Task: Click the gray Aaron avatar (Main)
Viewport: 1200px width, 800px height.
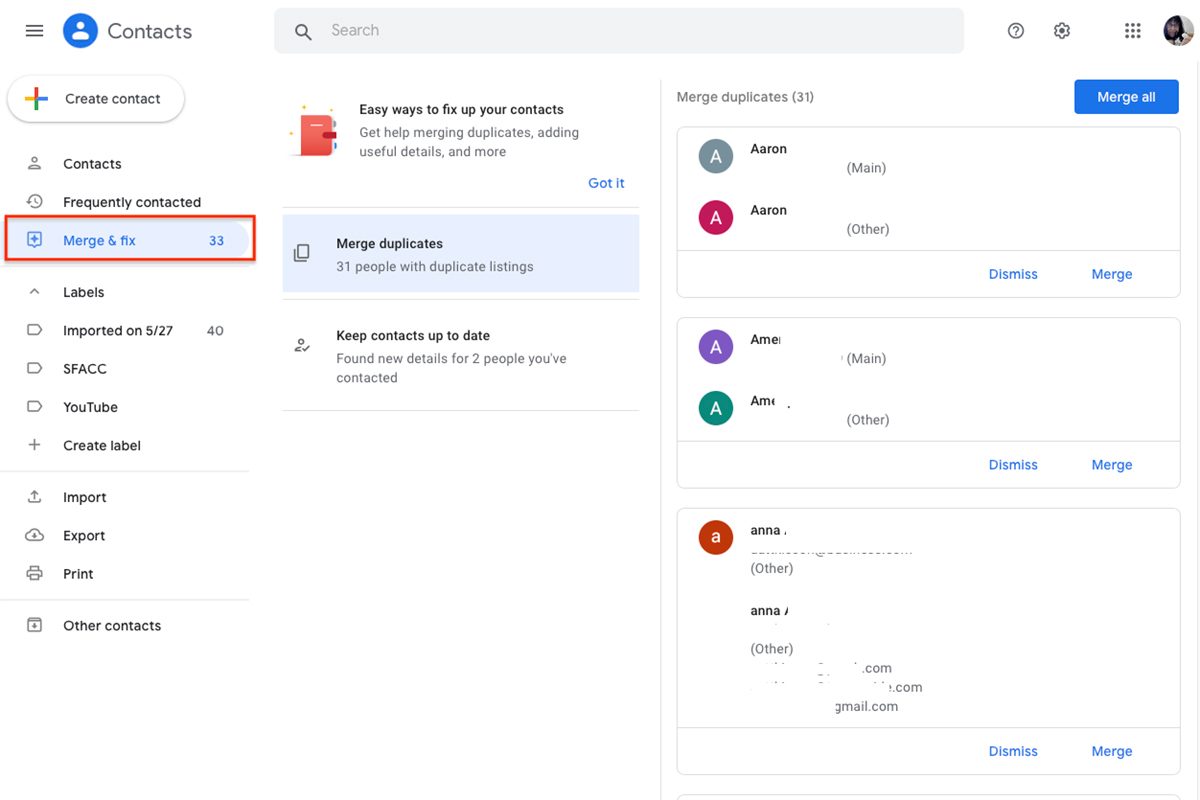Action: click(715, 157)
